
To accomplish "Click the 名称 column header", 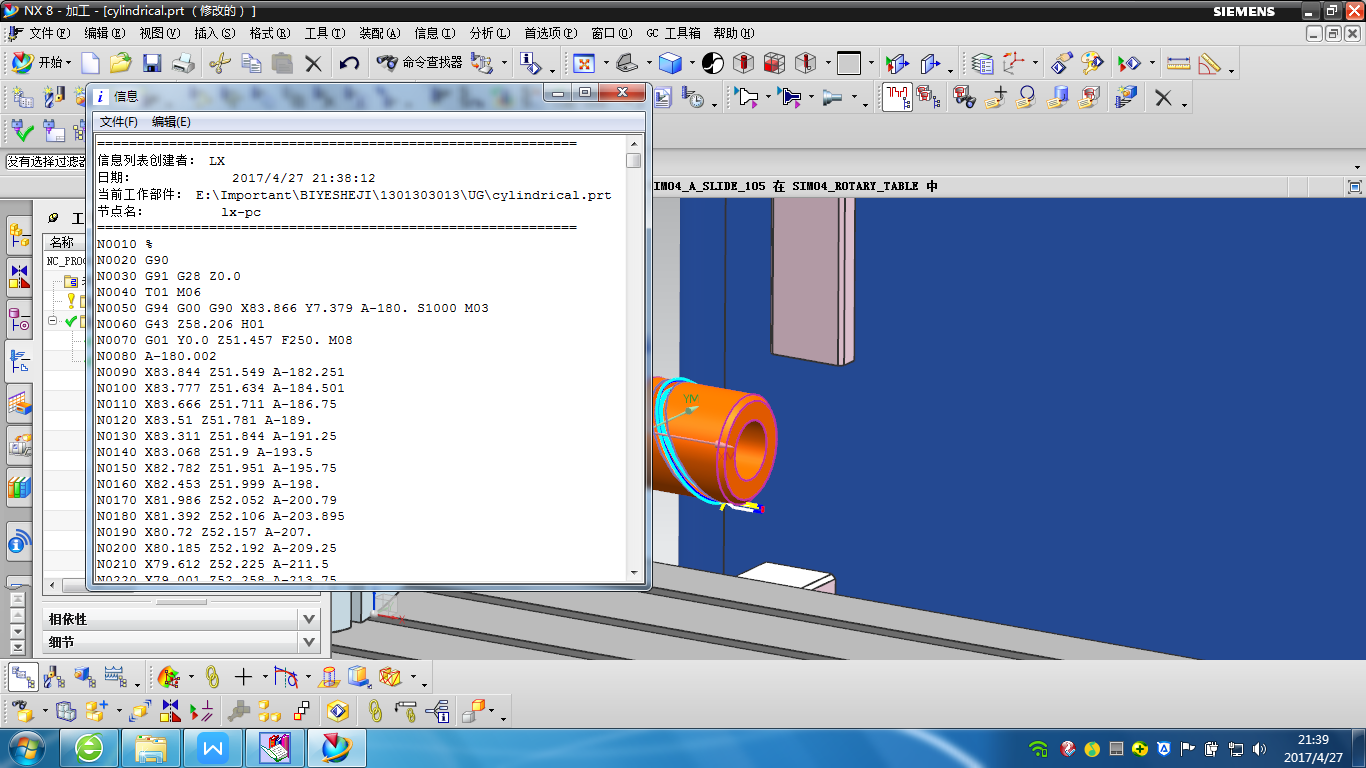I will point(62,242).
